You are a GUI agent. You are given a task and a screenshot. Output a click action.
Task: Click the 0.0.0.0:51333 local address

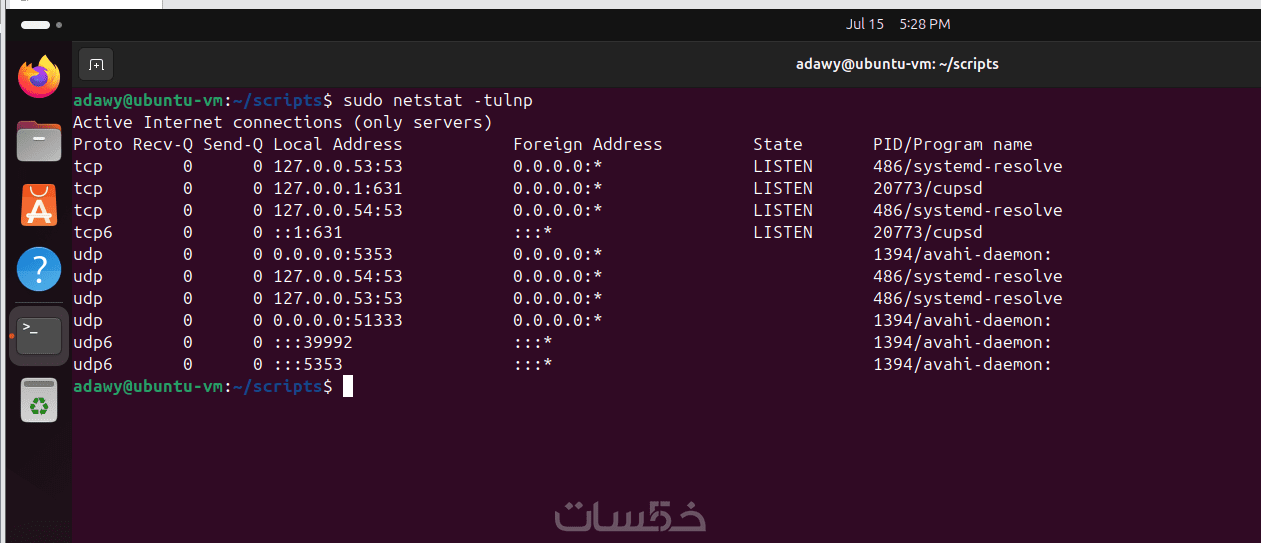coord(337,320)
